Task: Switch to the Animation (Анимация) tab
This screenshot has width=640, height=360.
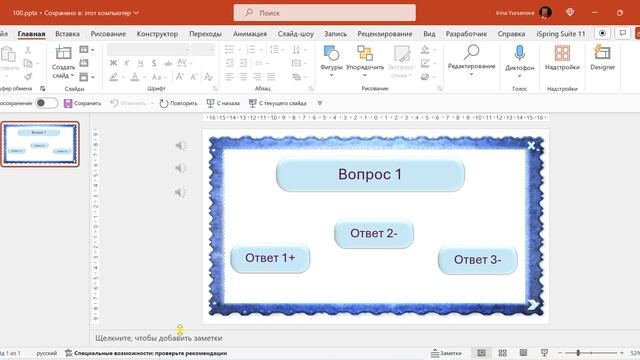Action: point(250,34)
